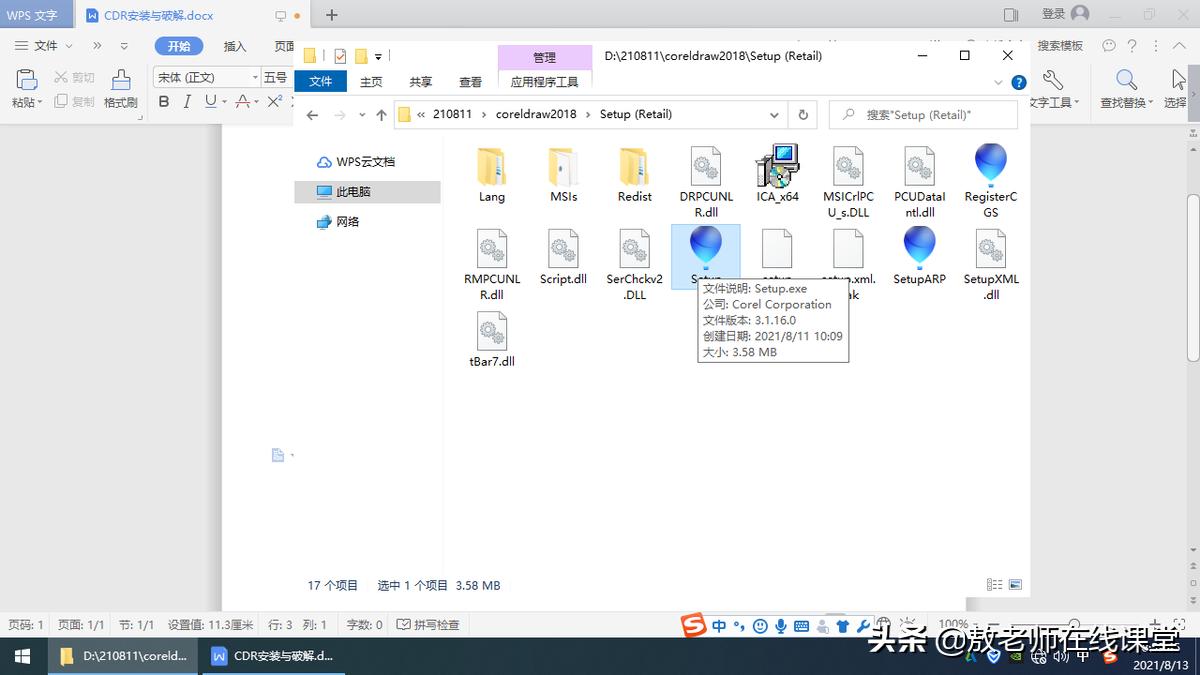Screen dimensions: 1200x675
Task: Select the Setup balloon icon in Explorer
Action: click(706, 248)
